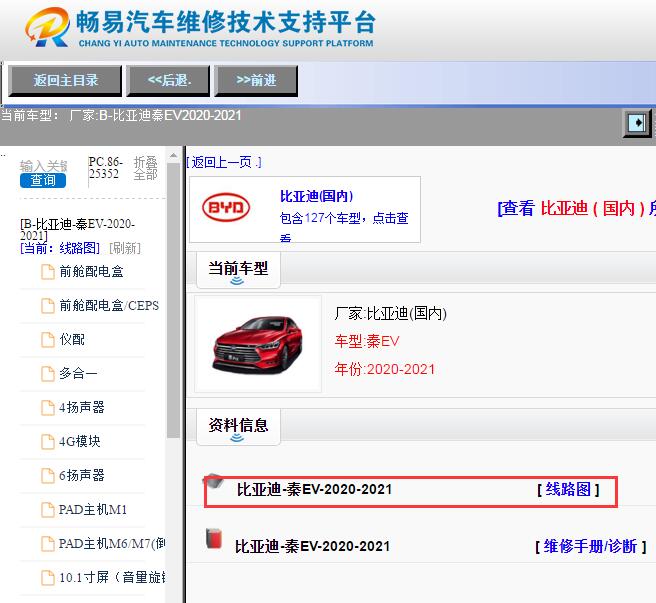Click [B-比亚迪-秦EV-2020-2021] tree root label
This screenshot has width=656, height=603.
pos(77,229)
